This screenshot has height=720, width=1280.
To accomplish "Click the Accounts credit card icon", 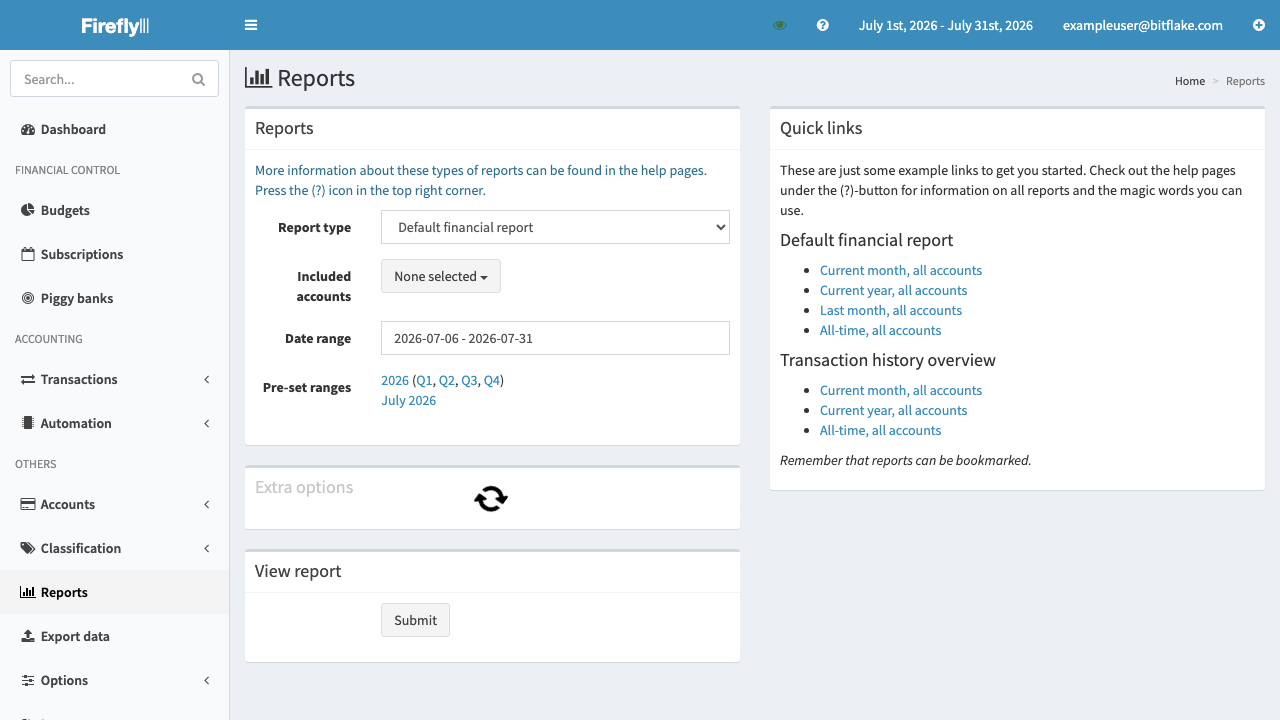I will pos(28,504).
